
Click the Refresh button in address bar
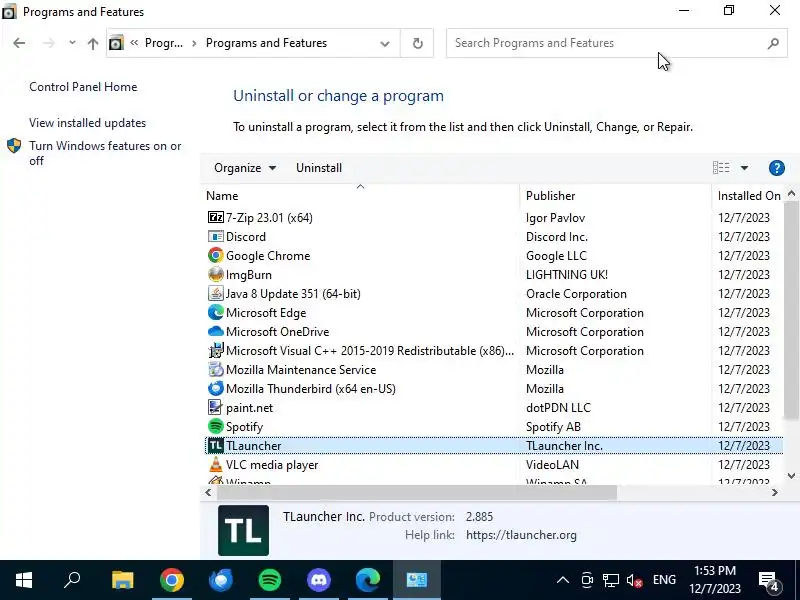pos(417,43)
